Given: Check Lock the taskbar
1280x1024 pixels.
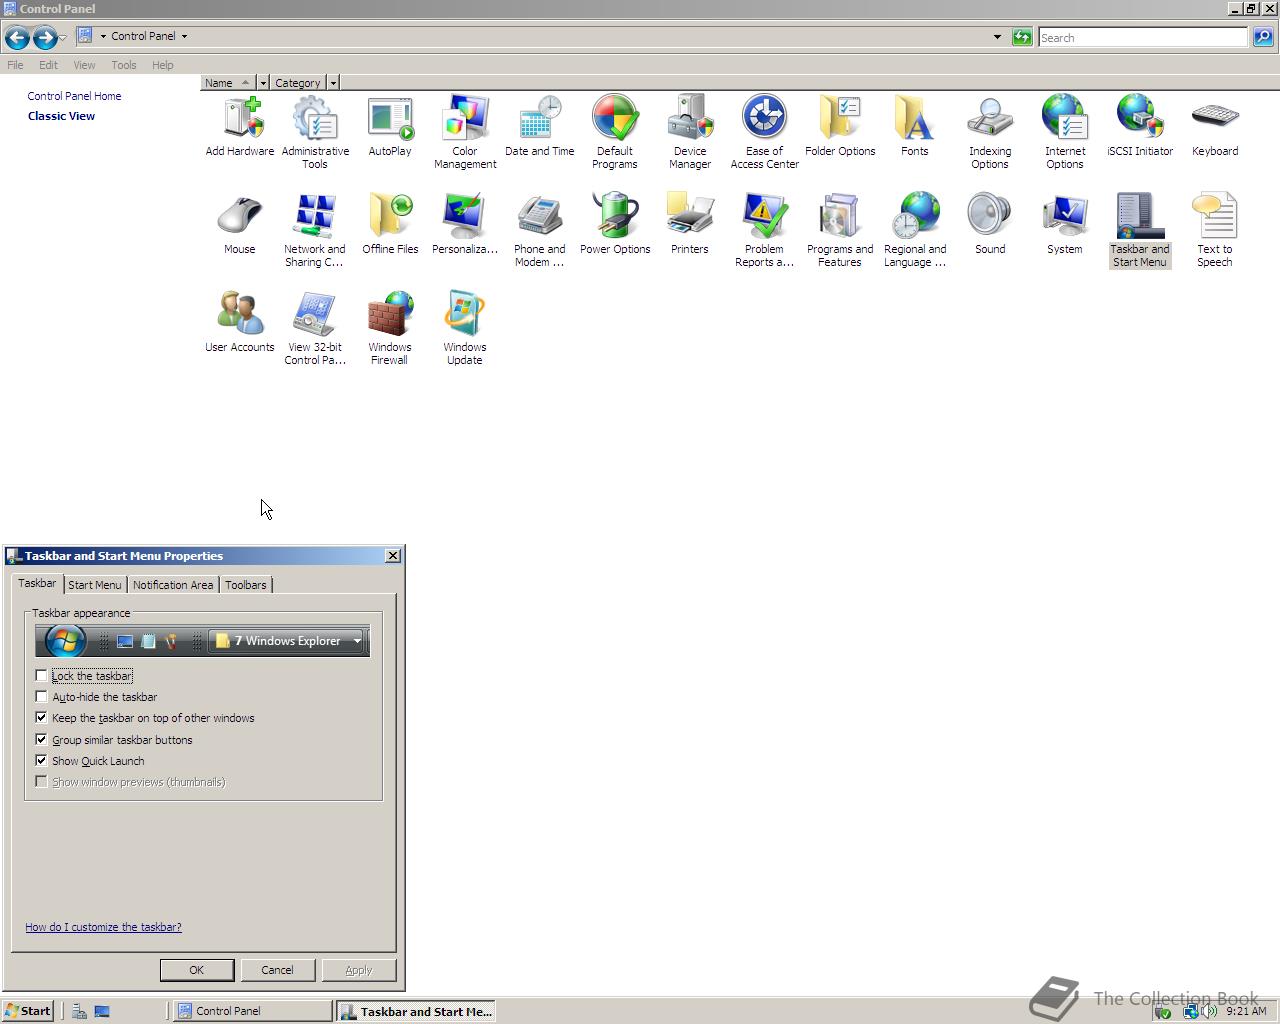Looking at the screenshot, I should pos(41,676).
